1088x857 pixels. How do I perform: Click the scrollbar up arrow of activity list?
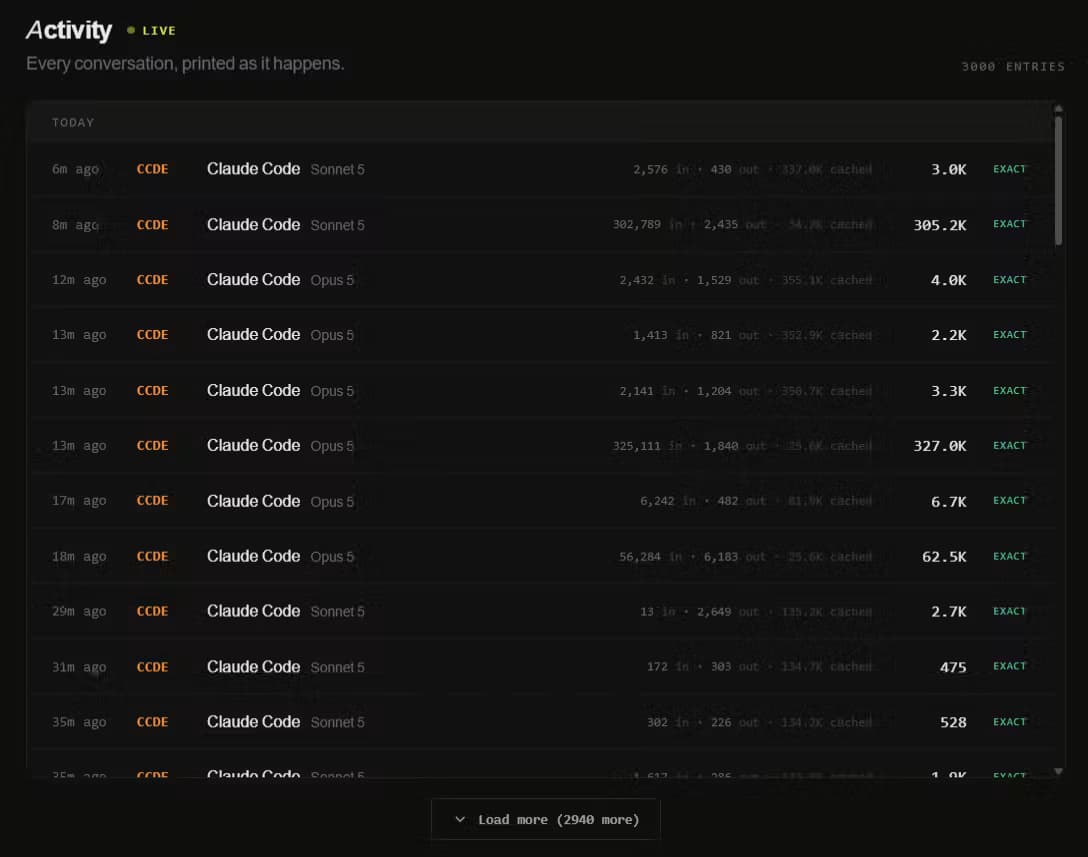1058,109
